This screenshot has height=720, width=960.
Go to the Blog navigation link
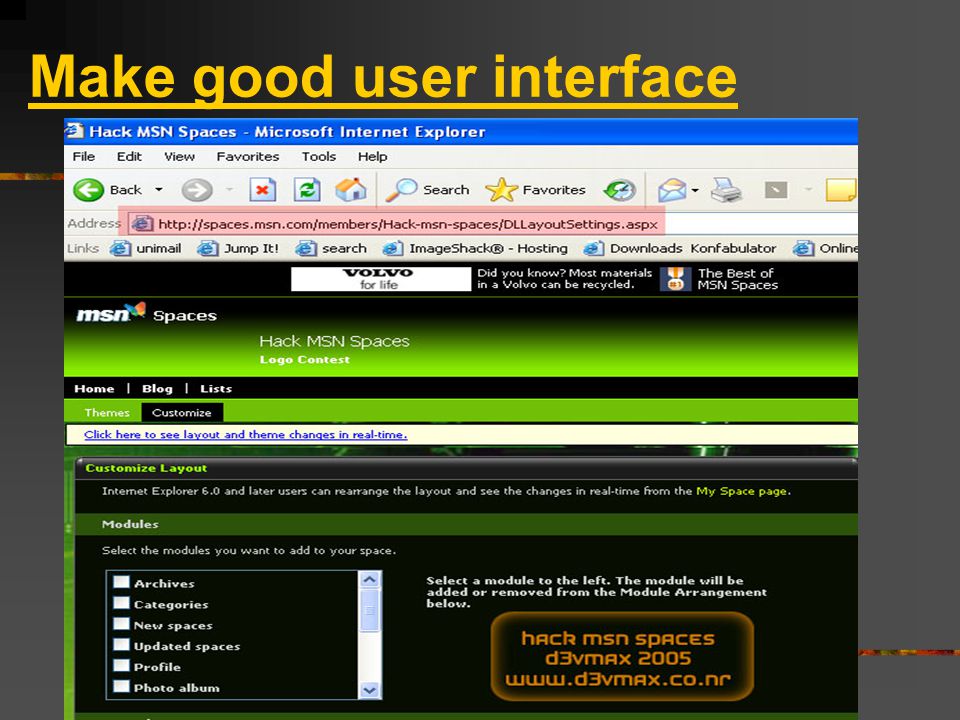pos(157,389)
